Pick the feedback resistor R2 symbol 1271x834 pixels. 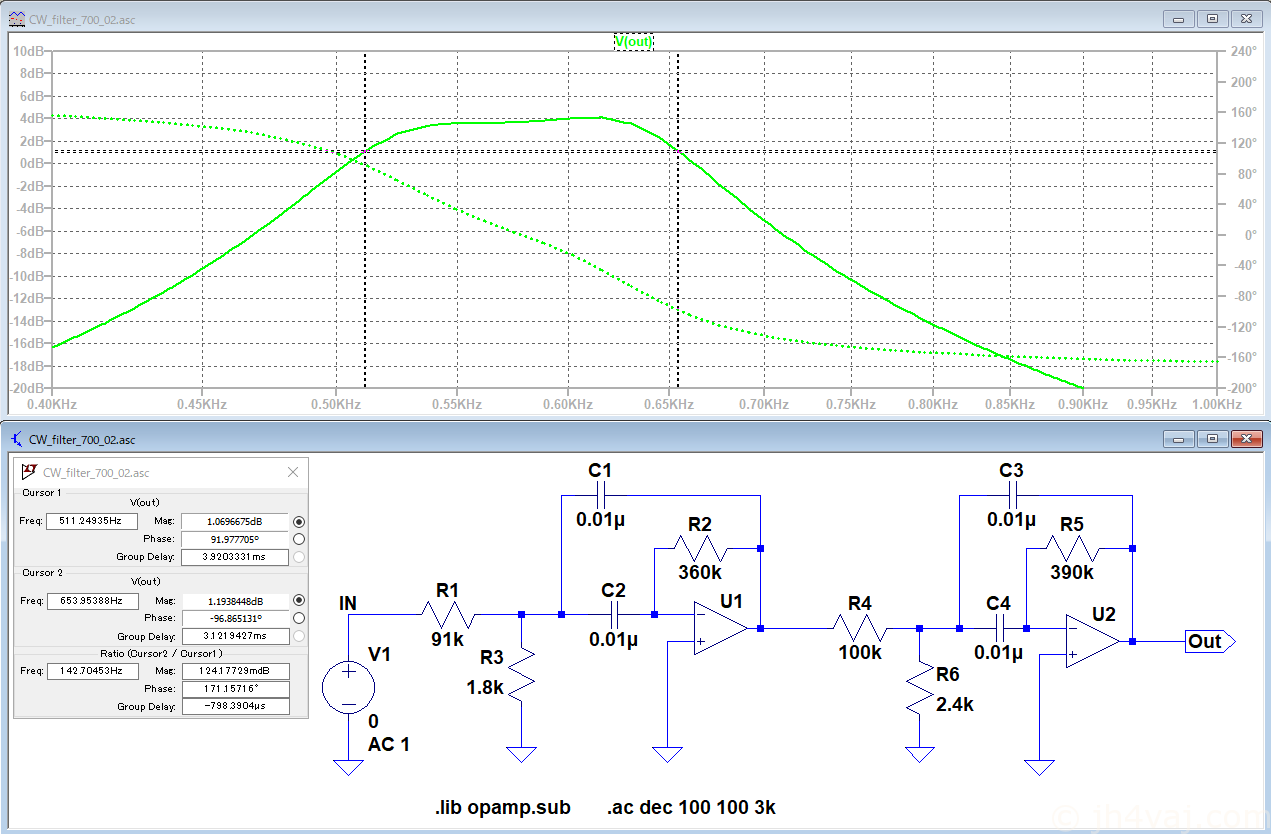click(699, 548)
